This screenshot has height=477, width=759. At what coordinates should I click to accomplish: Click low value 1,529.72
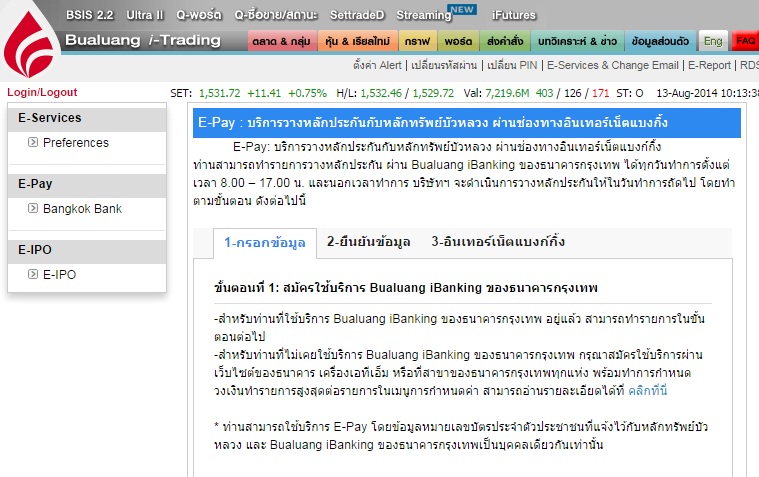(433, 93)
